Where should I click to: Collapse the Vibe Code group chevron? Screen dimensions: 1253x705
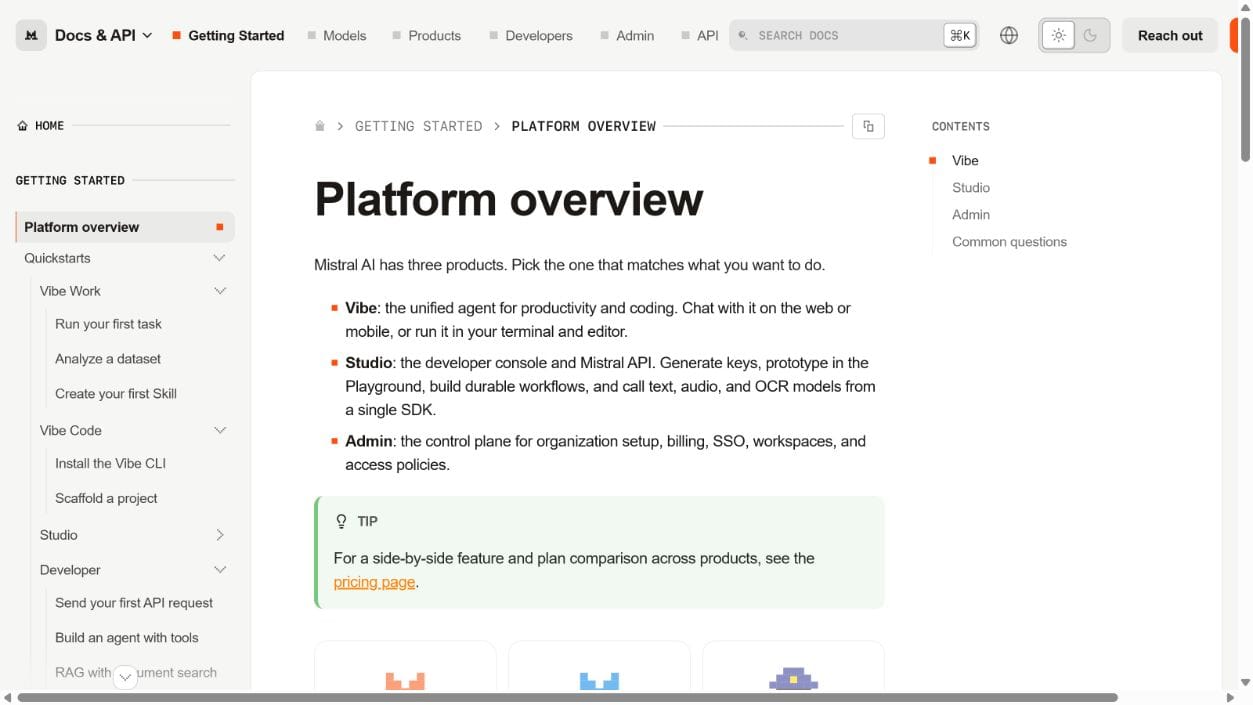220,430
